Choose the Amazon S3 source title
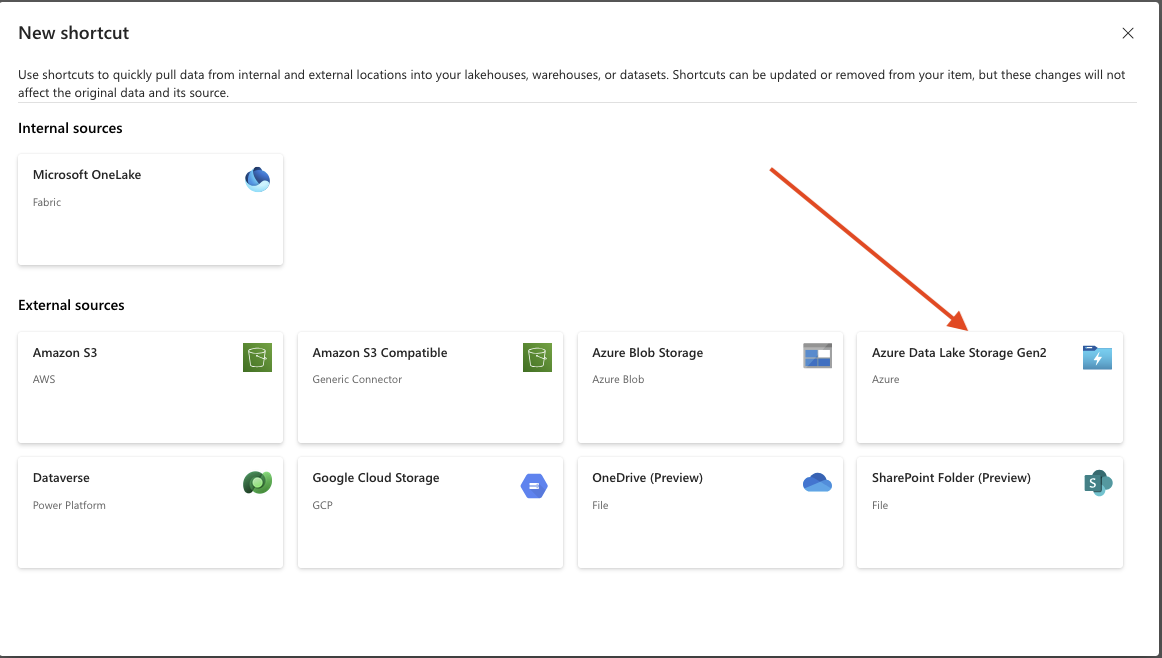Viewport: 1162px width, 658px height. coord(65,353)
